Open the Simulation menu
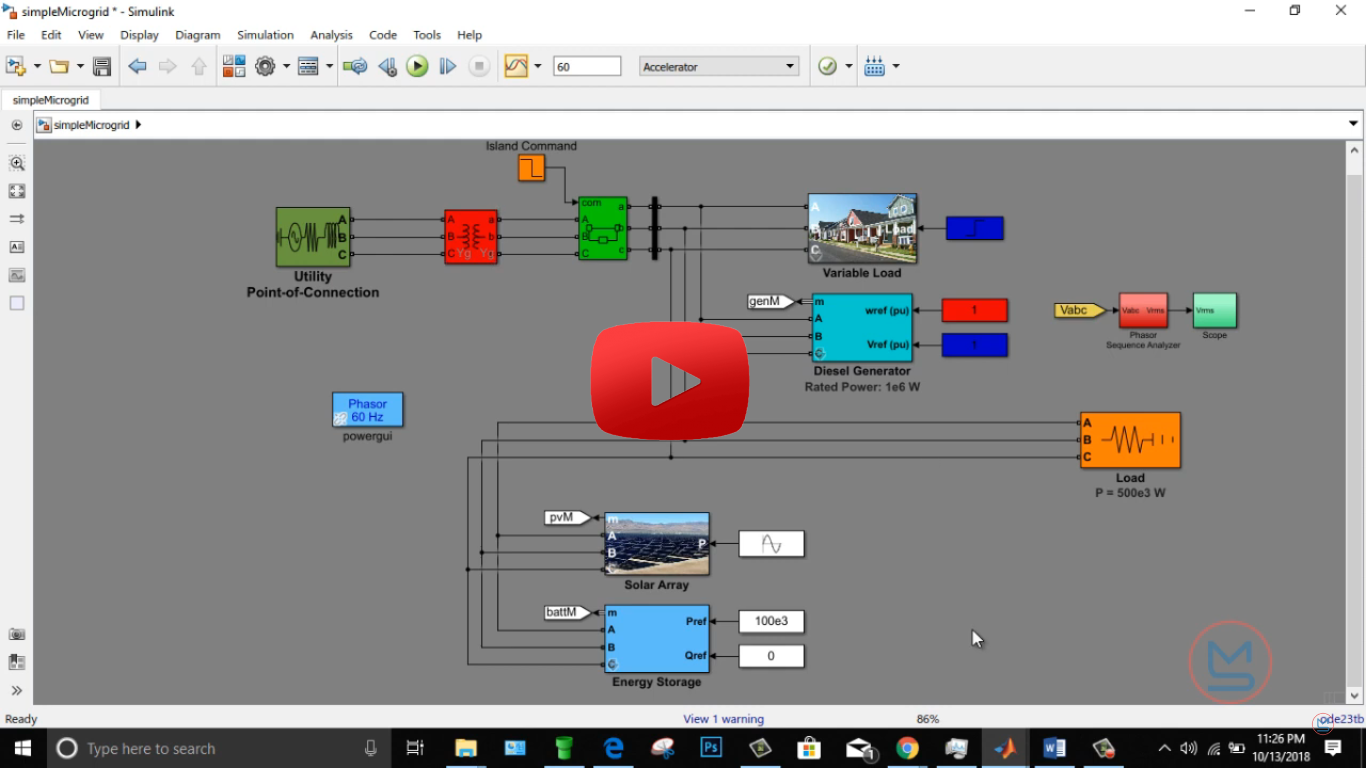The height and width of the screenshot is (768, 1366). (x=265, y=35)
